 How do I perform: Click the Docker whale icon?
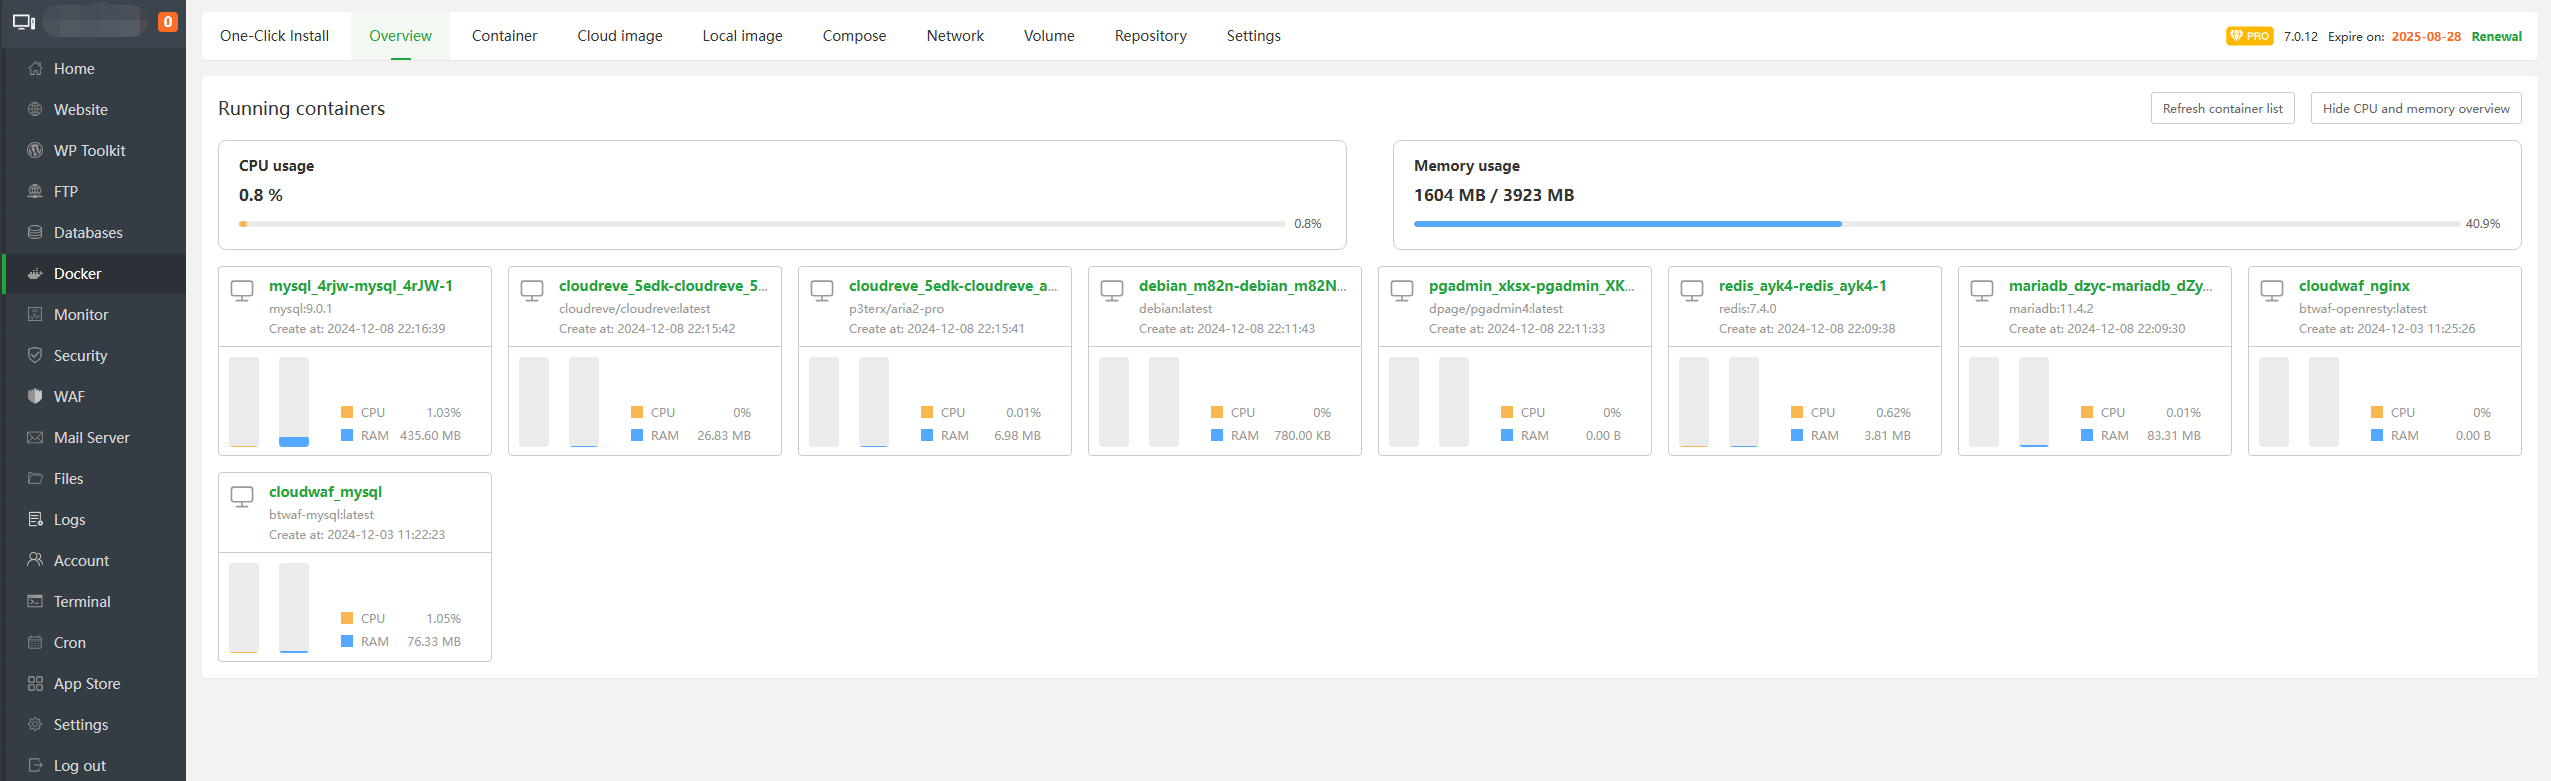pos(35,273)
